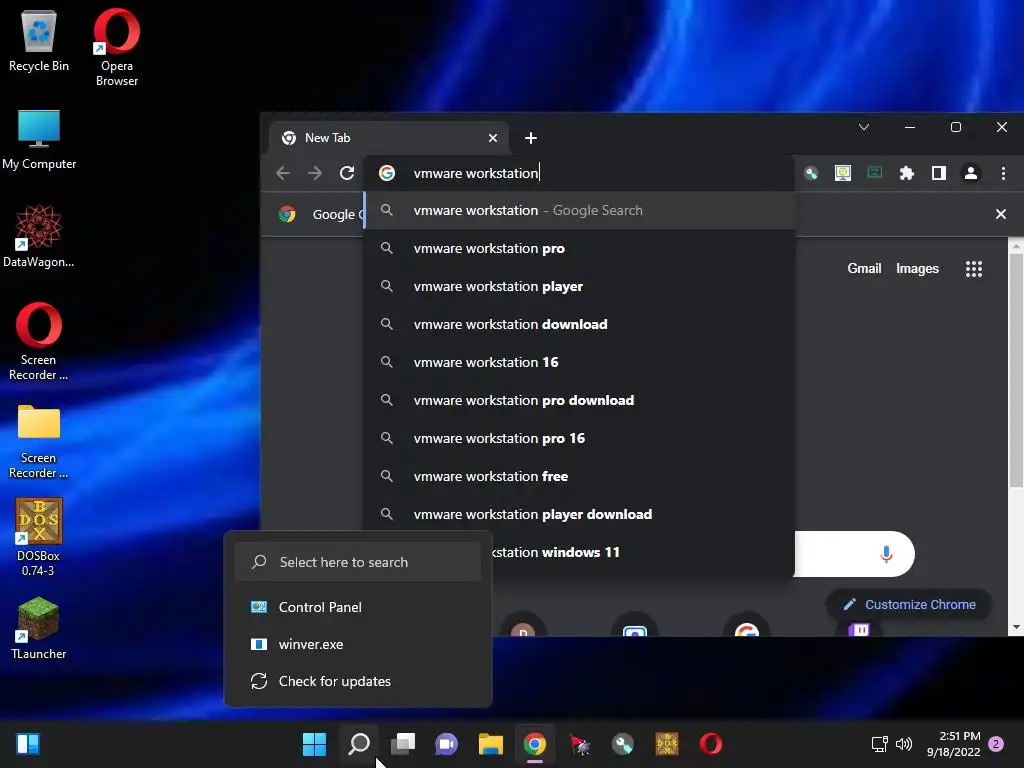Open the Chrome Extensions puzzle icon

point(906,173)
